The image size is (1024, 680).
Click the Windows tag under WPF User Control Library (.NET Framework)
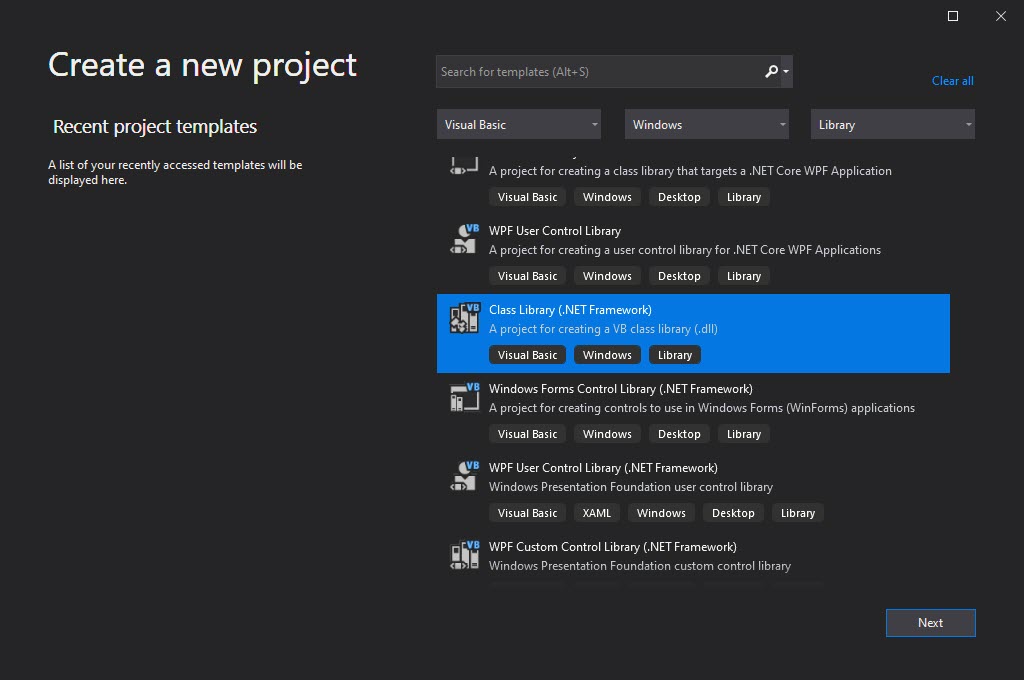pos(661,513)
